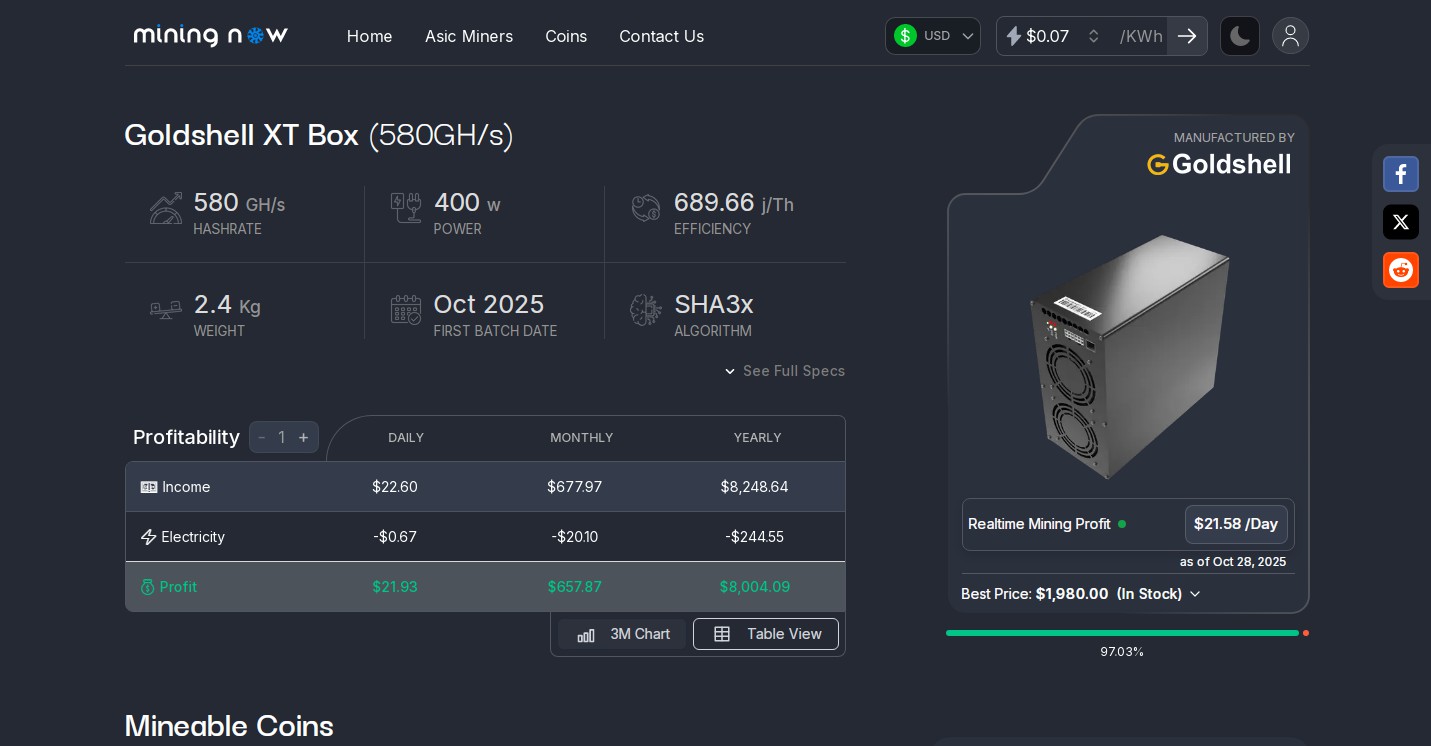Select the DAILY profitability column header
This screenshot has width=1431, height=746.
point(406,438)
